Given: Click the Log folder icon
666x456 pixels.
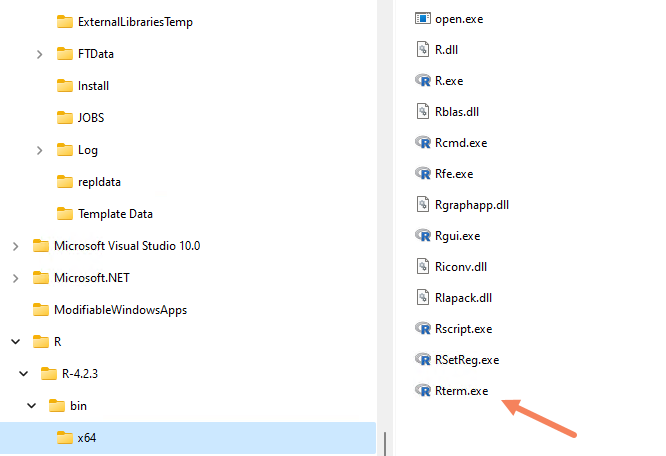Looking at the screenshot, I should coord(65,150).
